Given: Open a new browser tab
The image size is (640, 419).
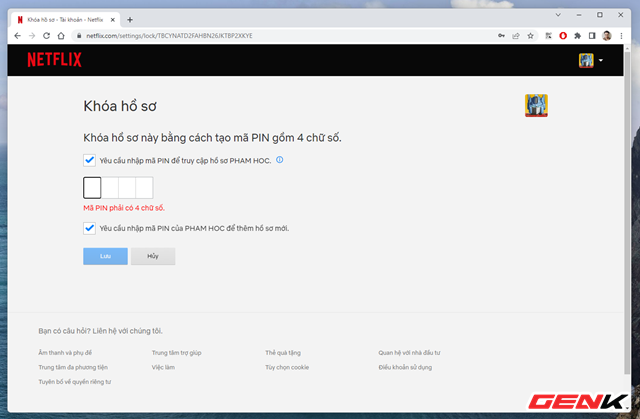Looking at the screenshot, I should [130, 20].
